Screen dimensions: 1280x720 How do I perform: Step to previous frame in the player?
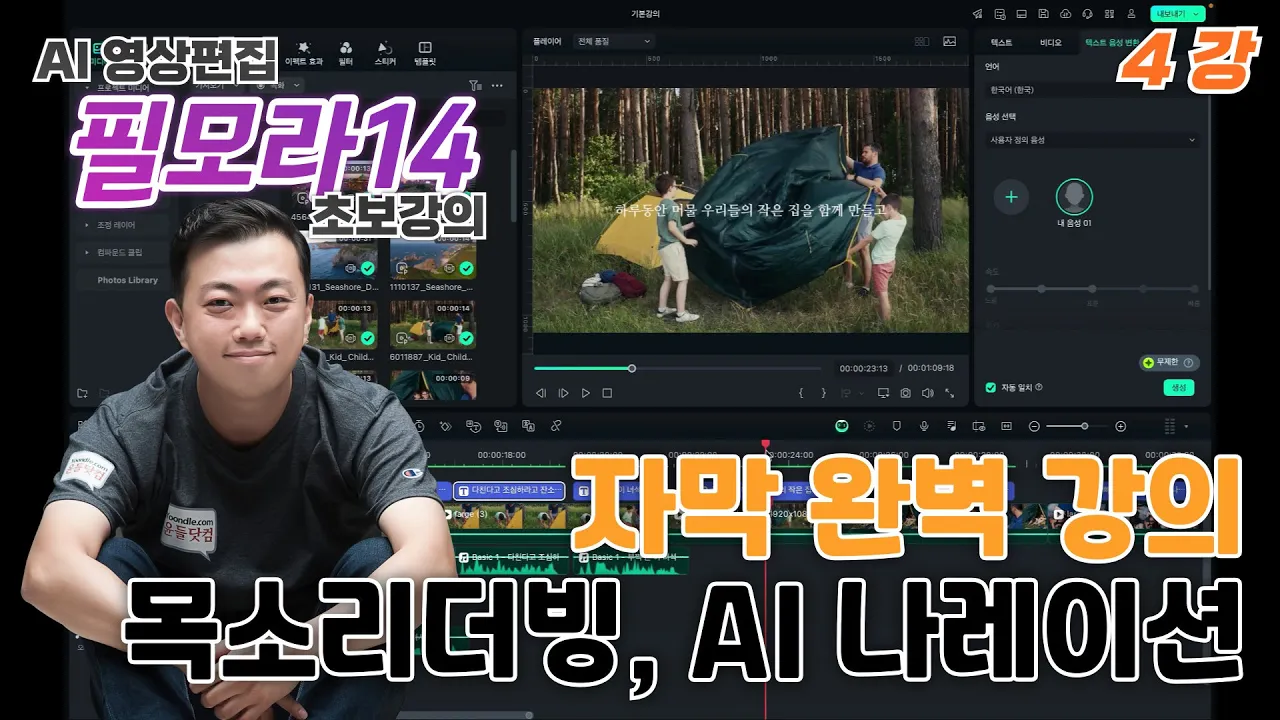tap(541, 394)
